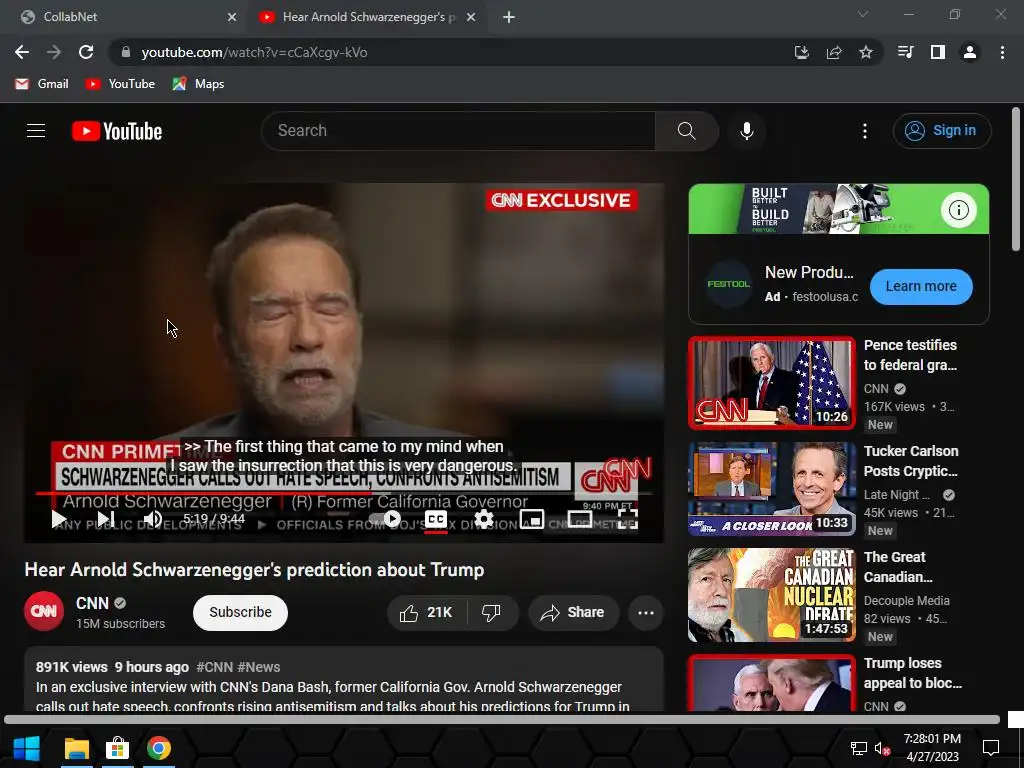Share this video
This screenshot has height=768, width=1024.
[x=573, y=613]
